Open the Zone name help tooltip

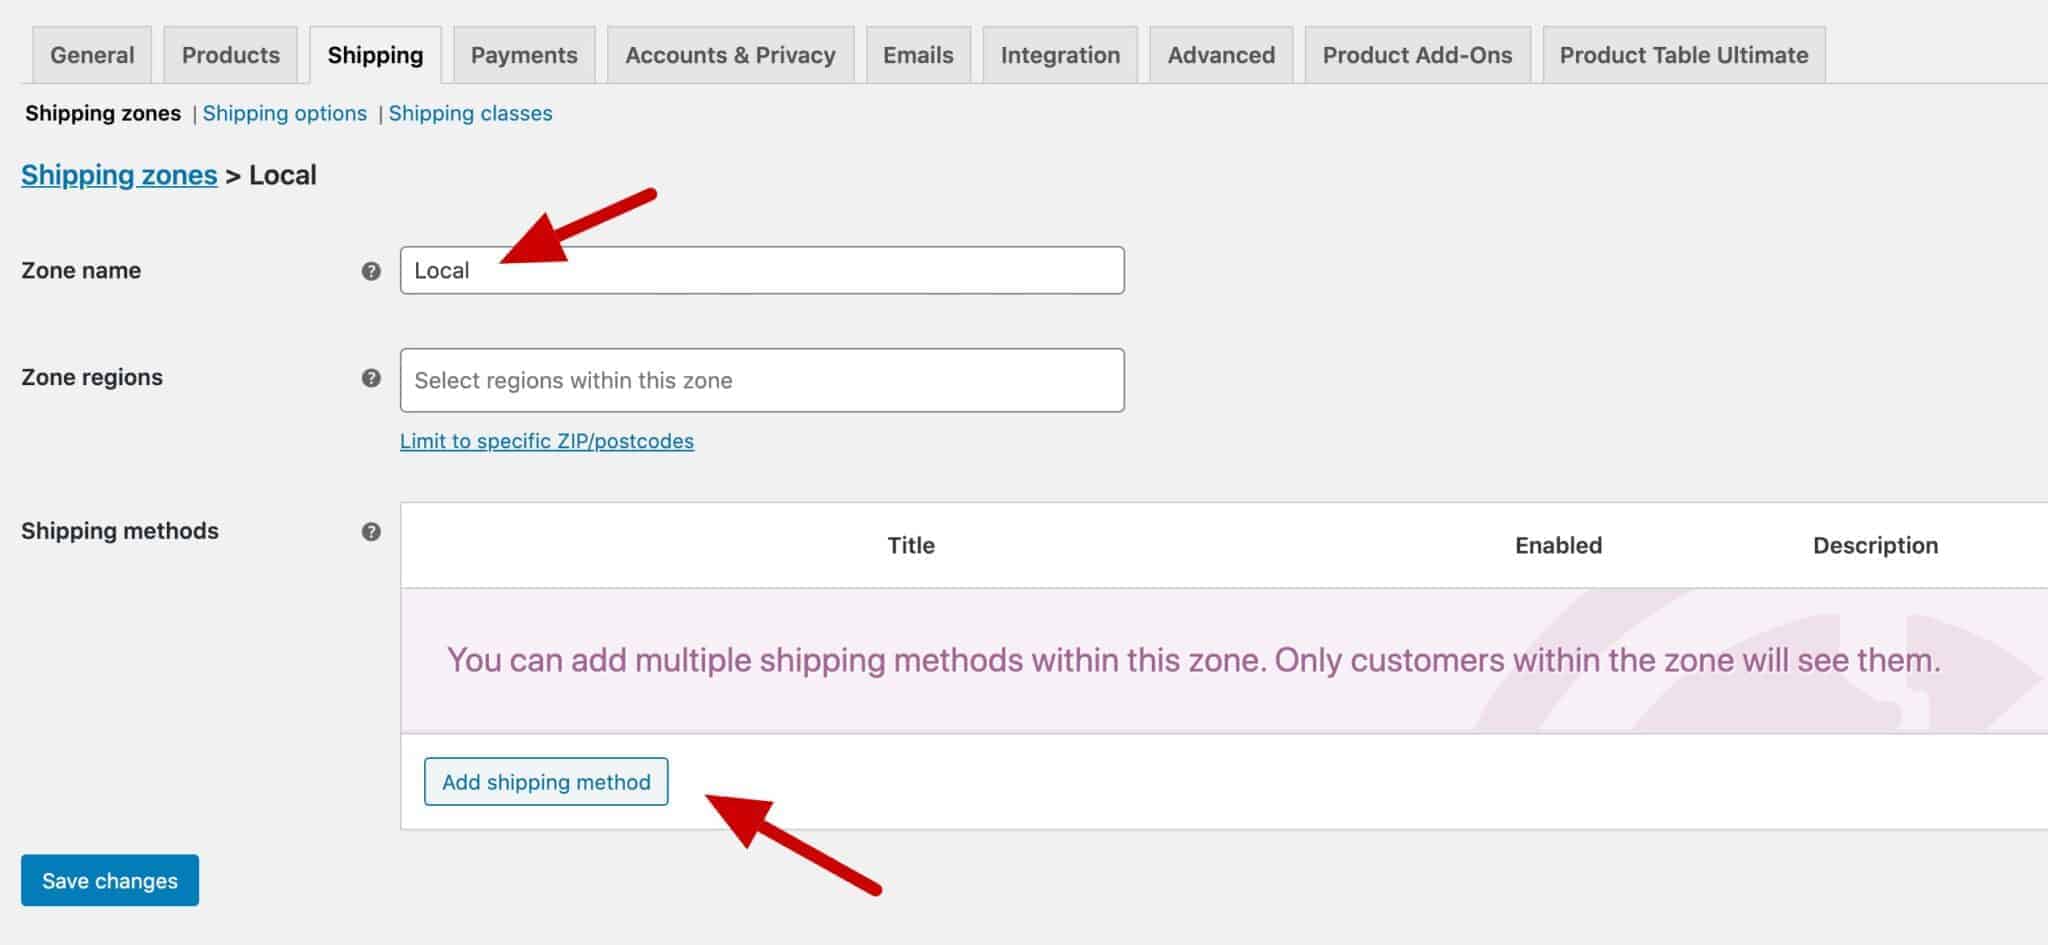click(369, 270)
